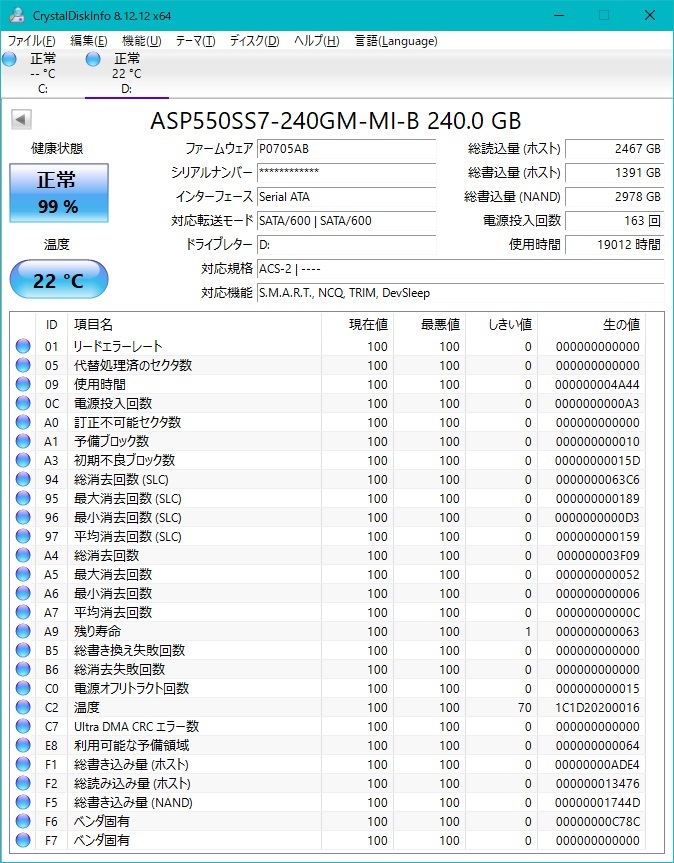Click the CrystalDiskInfo title bar app icon
Viewport: 674px width, 863px height.
point(17,15)
